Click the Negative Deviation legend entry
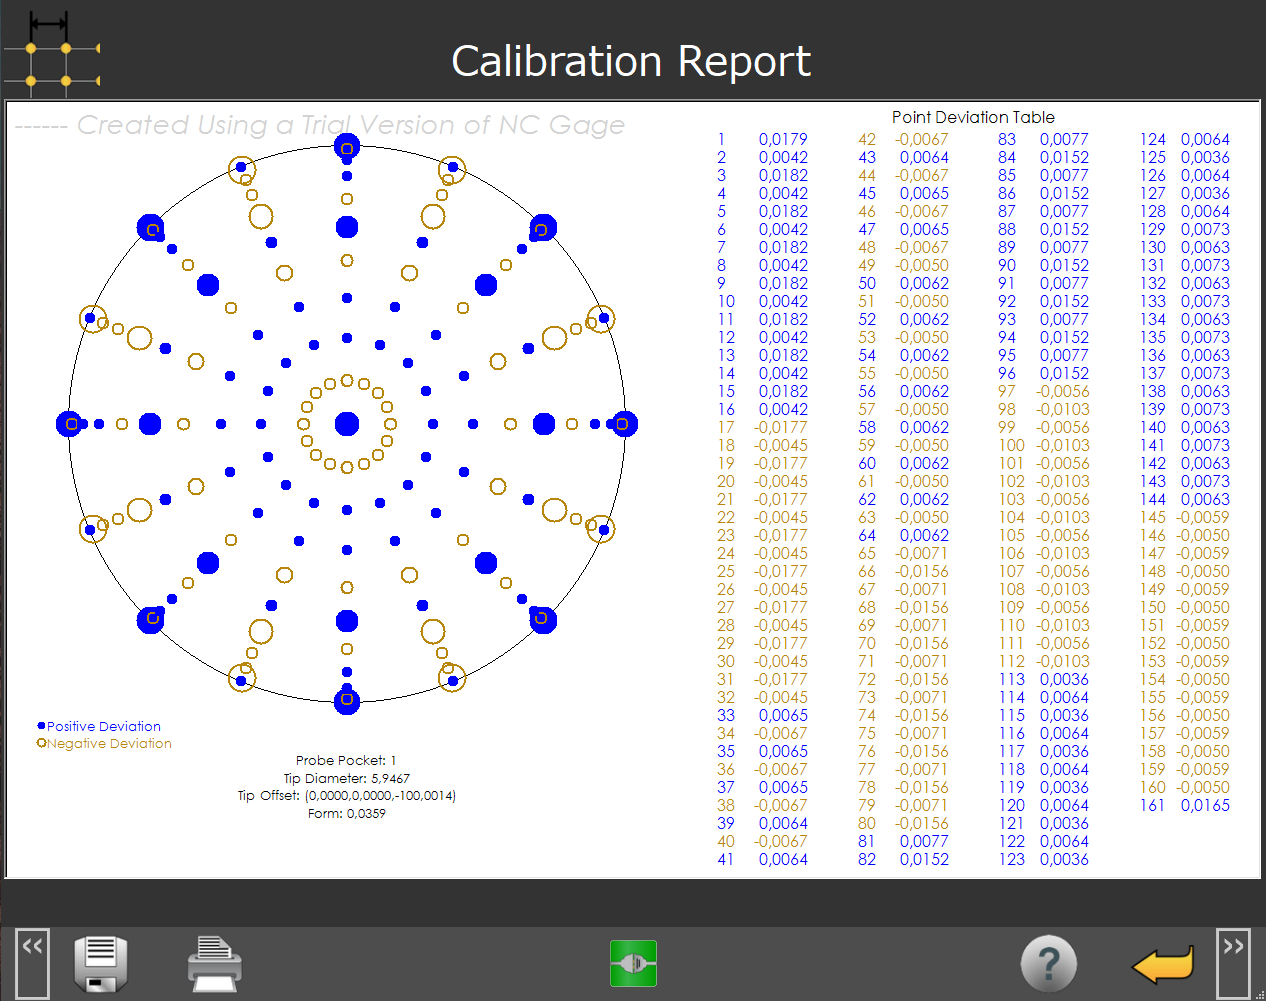The width and height of the screenshot is (1266, 1001). 108,743
